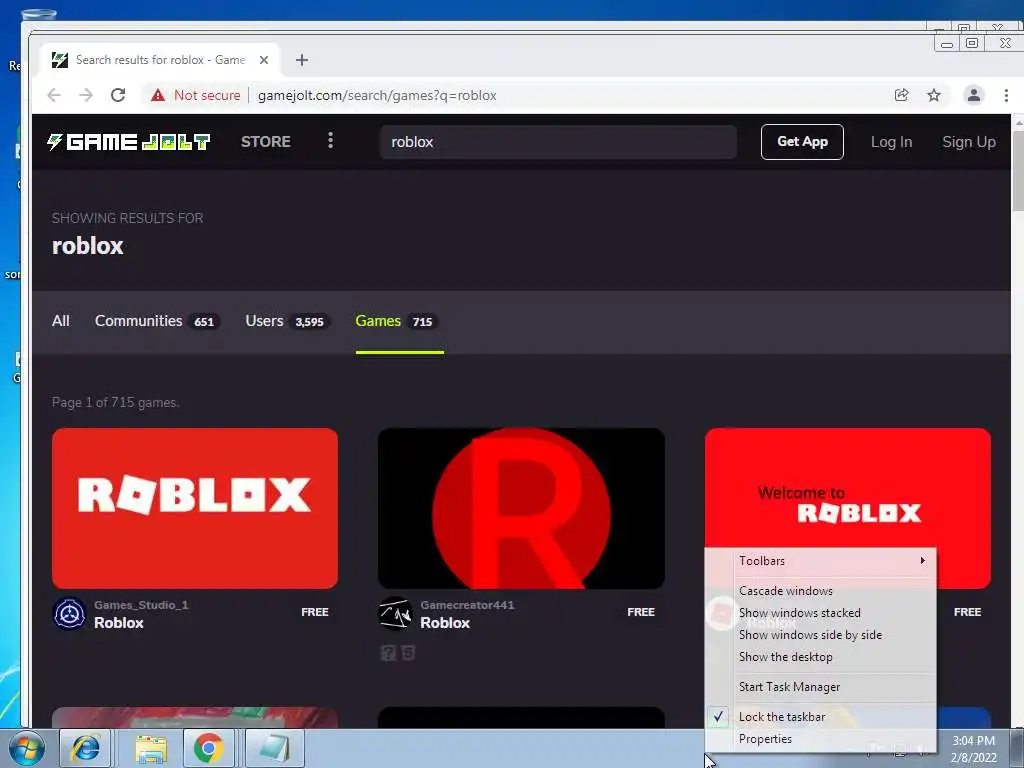Open the white ROBLOX logo game thumbnail
Screen dimensions: 1024x768
[x=195, y=508]
